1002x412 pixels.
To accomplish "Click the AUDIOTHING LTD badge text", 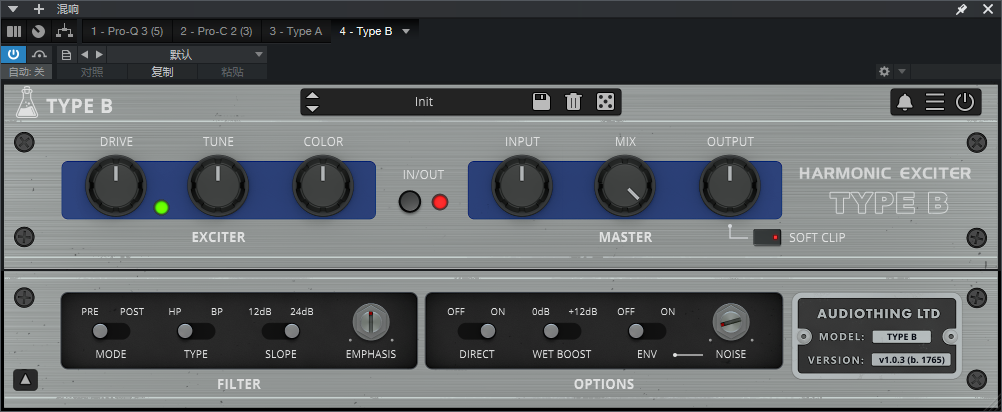I will (x=879, y=314).
